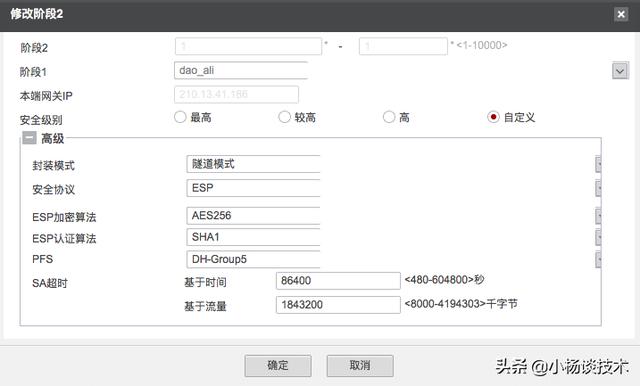
Task: Click the 本端网关IP field
Action: 236,94
